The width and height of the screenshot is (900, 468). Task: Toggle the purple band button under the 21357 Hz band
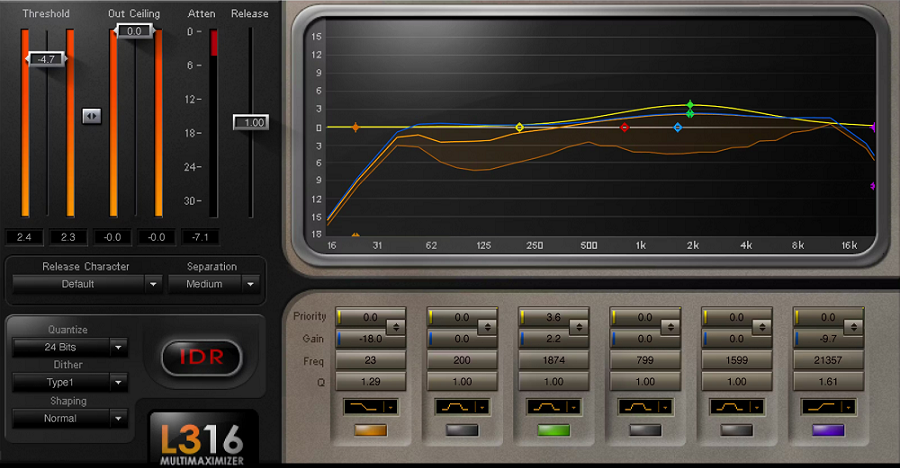pos(828,430)
